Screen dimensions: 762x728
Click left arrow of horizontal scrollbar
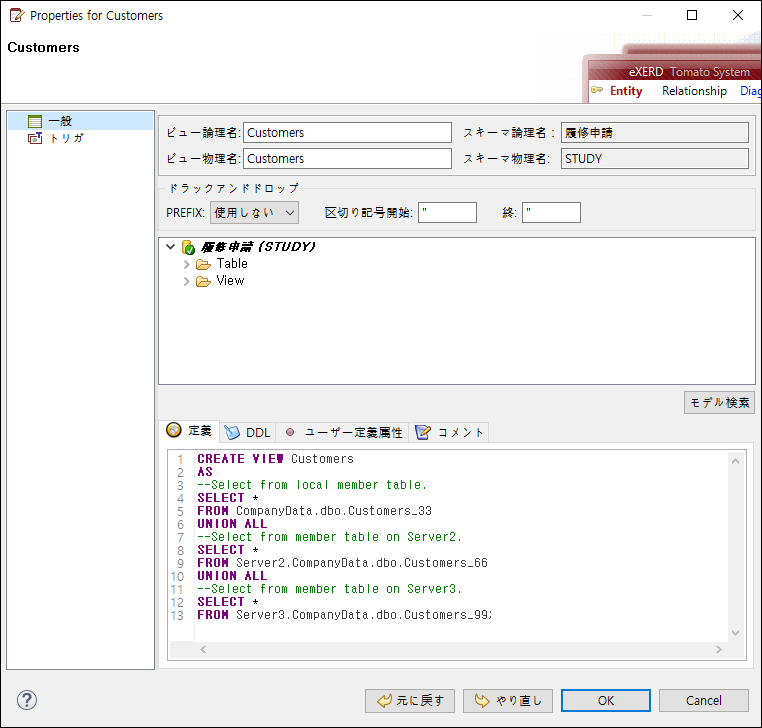[203, 650]
